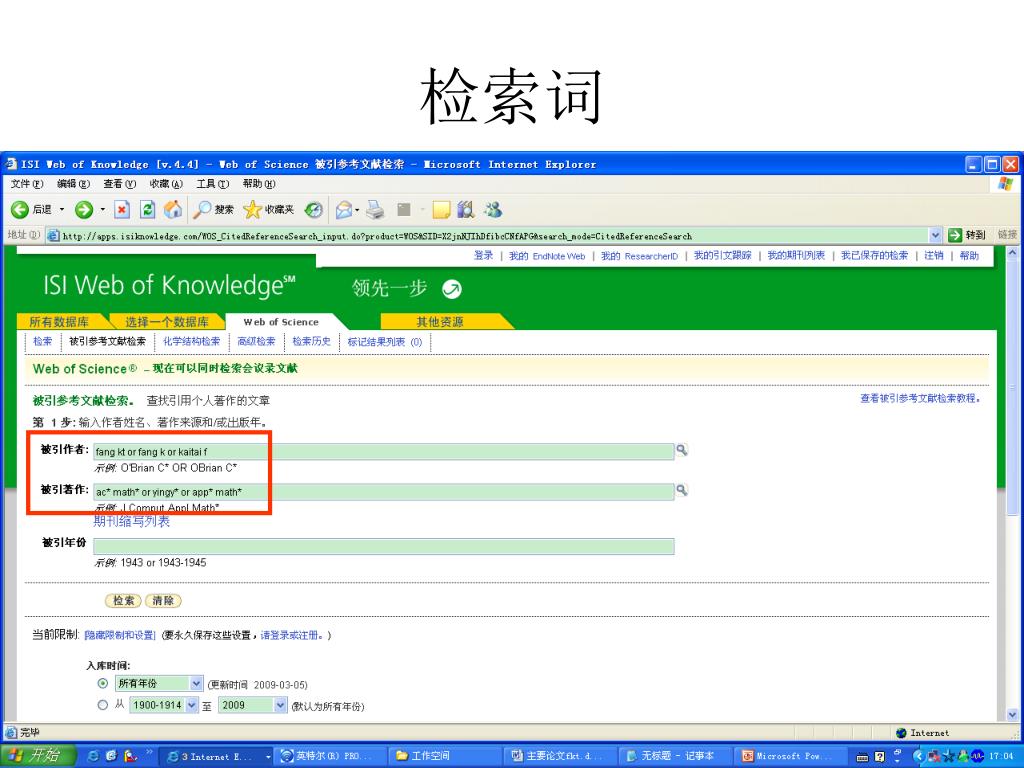Click the Messenger people icon
1024x768 pixels.
click(492, 209)
